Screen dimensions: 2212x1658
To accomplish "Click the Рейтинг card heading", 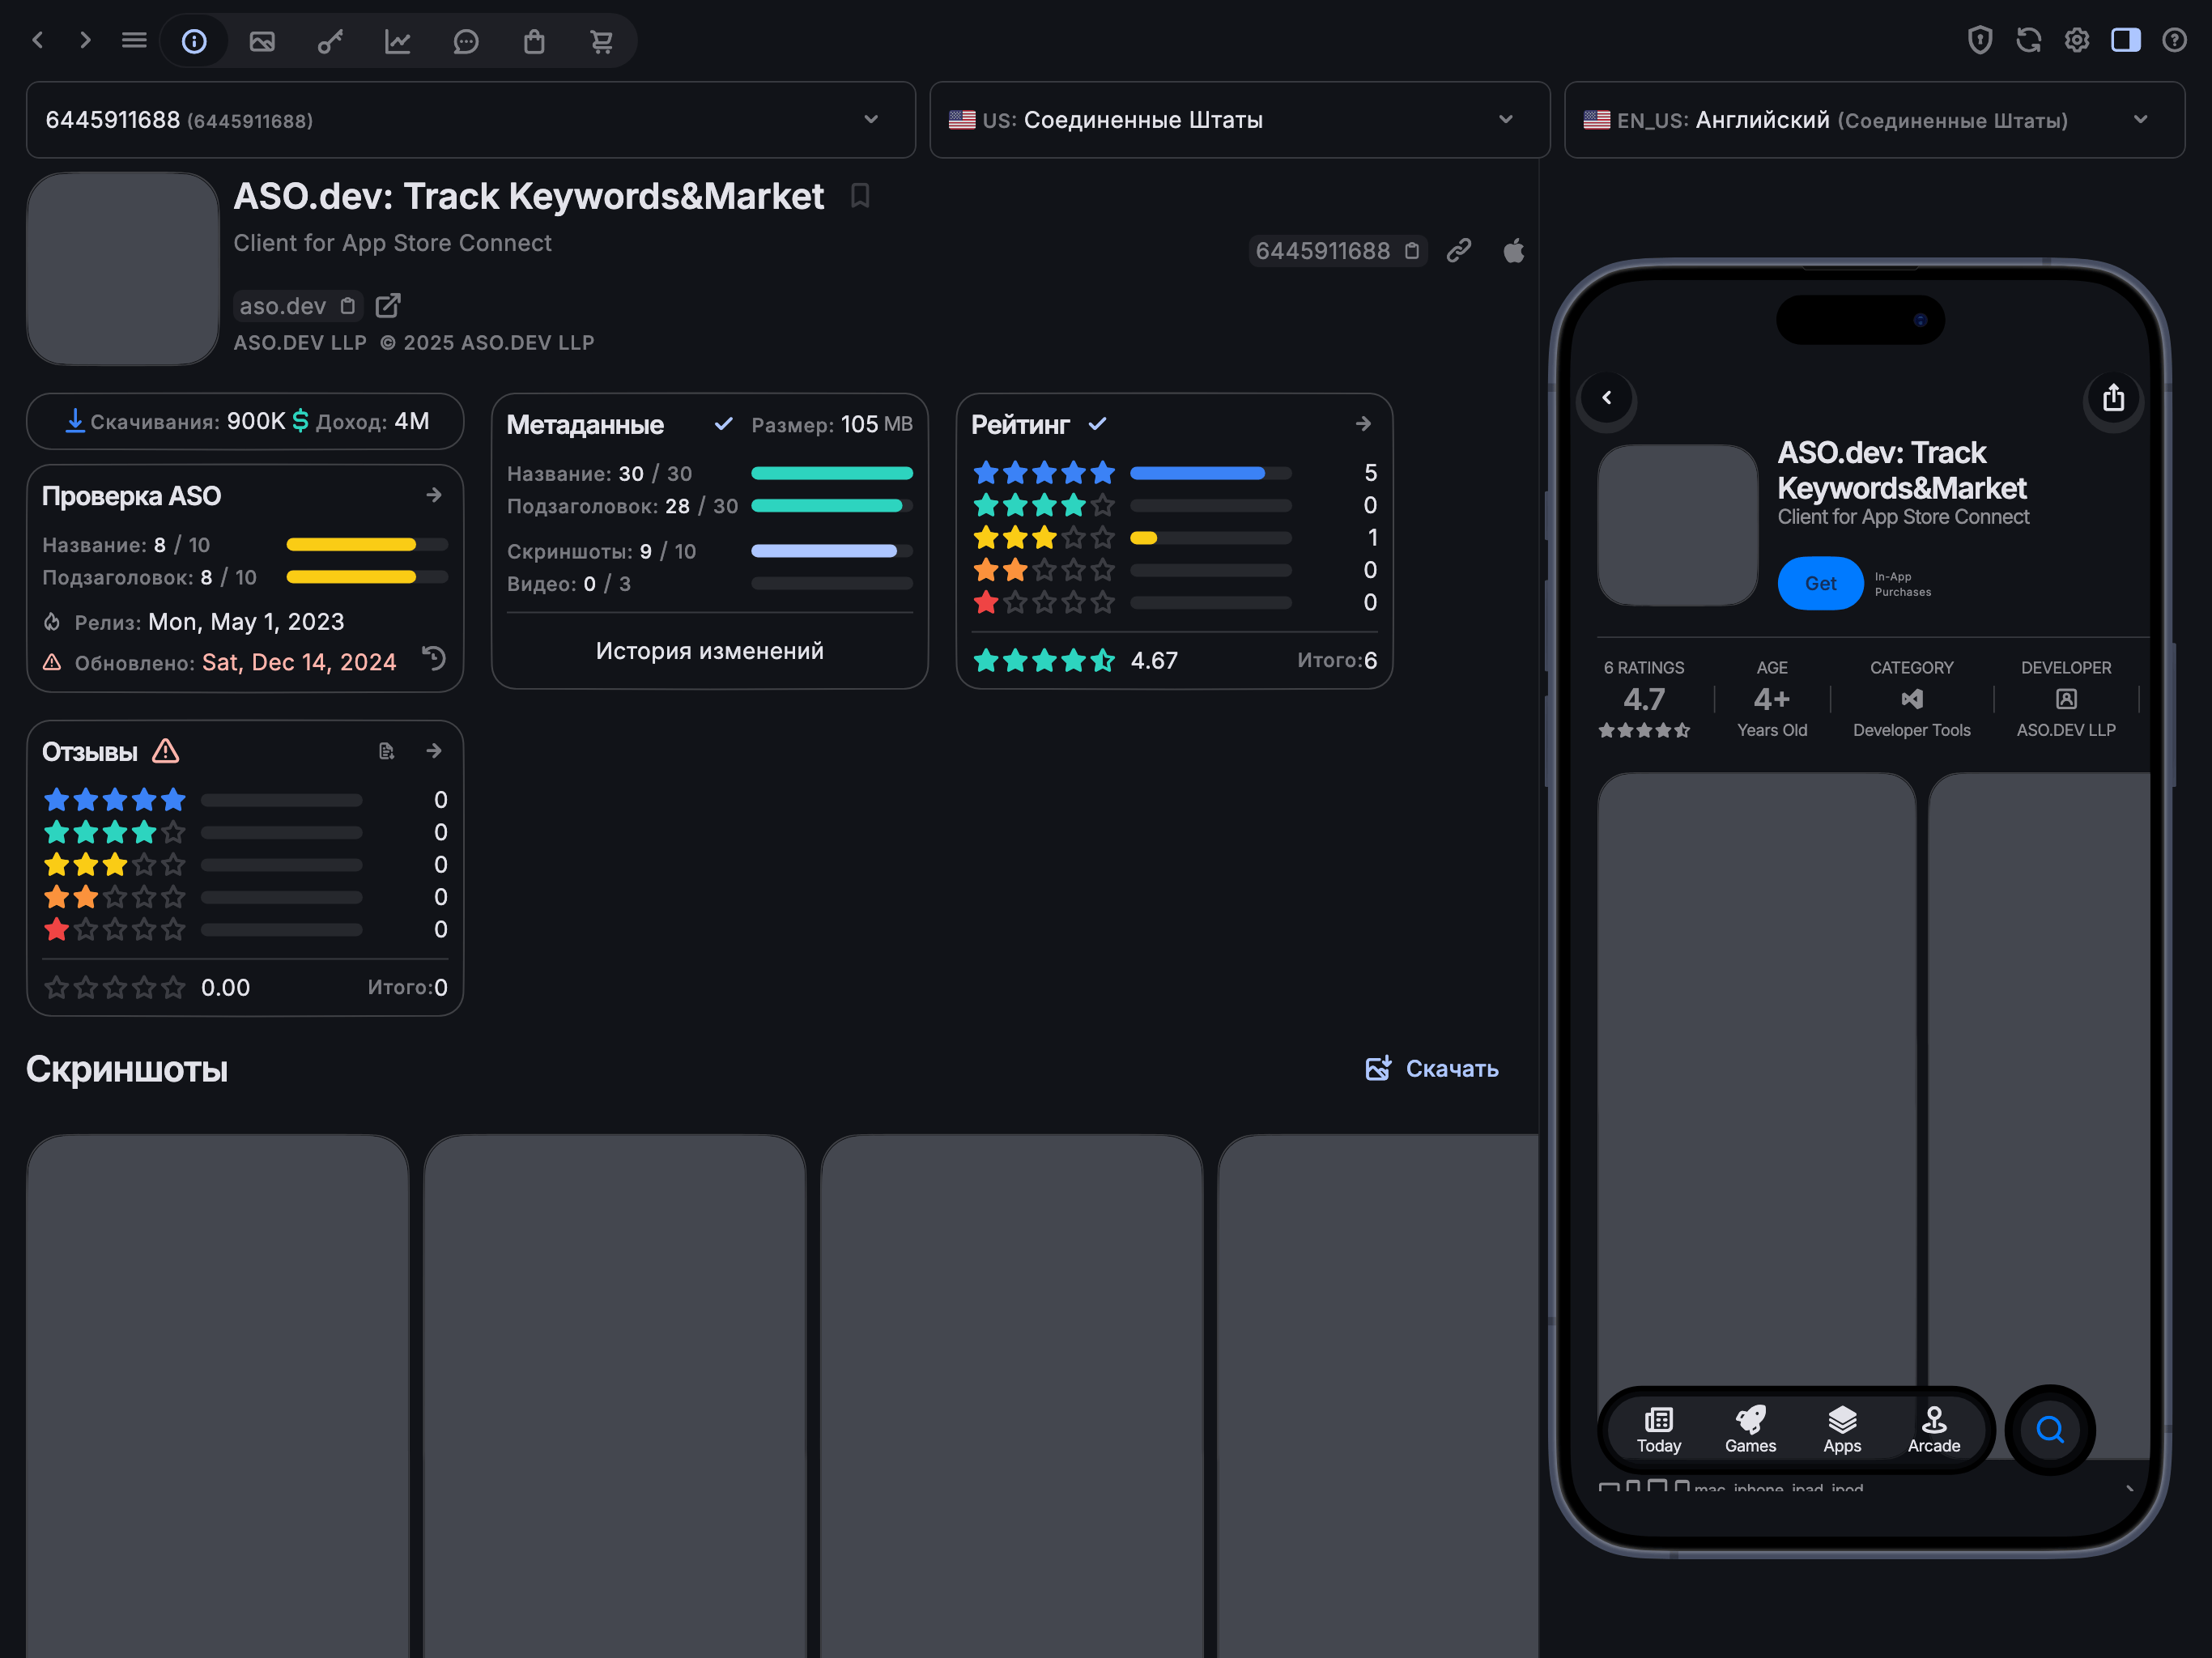I will [1020, 425].
